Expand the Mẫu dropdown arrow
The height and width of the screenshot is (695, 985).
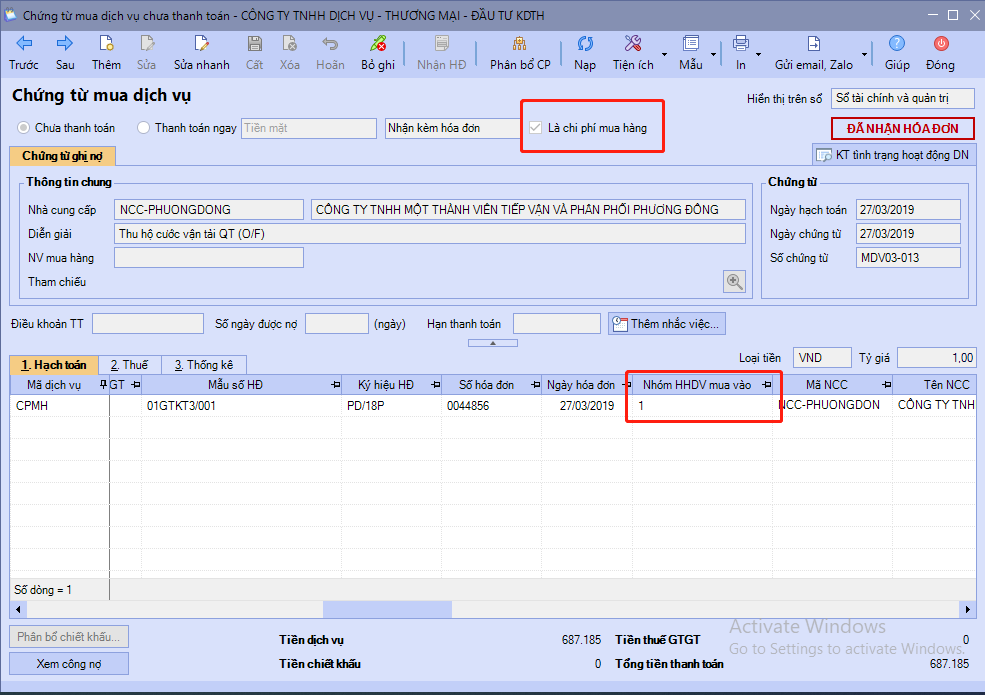pyautogui.click(x=713, y=55)
